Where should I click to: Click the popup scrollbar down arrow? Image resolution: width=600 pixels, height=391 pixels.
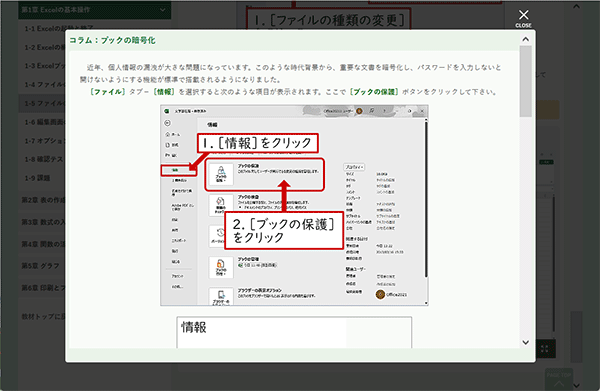526,342
